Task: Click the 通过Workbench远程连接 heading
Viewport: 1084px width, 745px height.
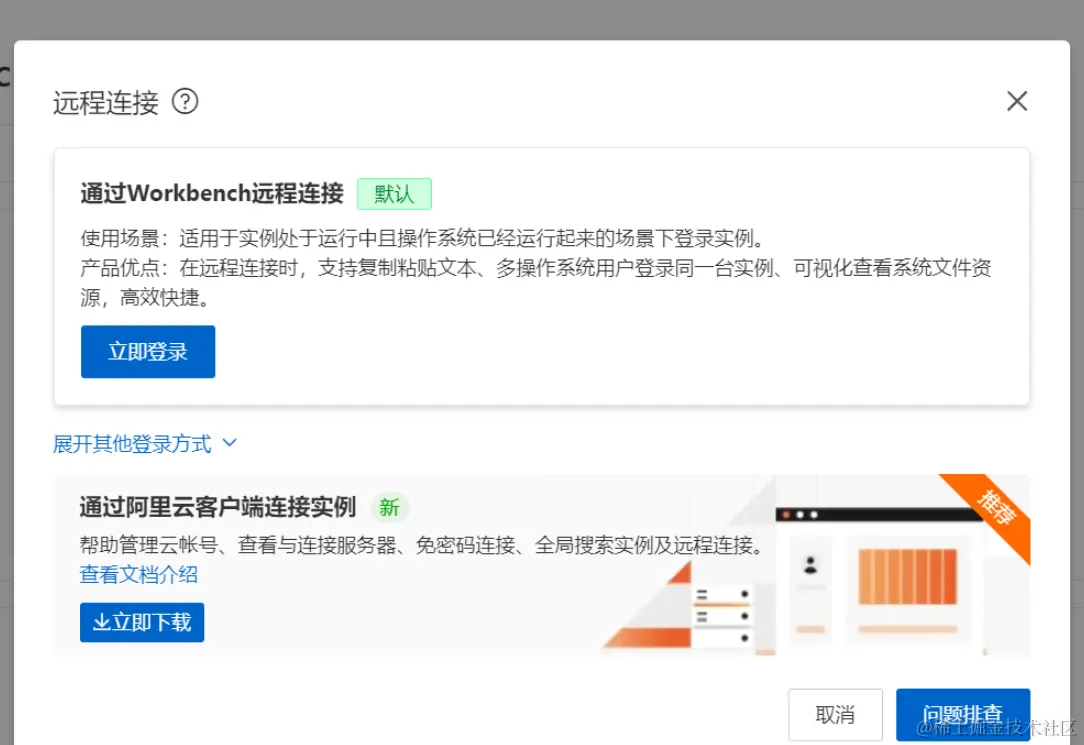Action: click(x=212, y=194)
